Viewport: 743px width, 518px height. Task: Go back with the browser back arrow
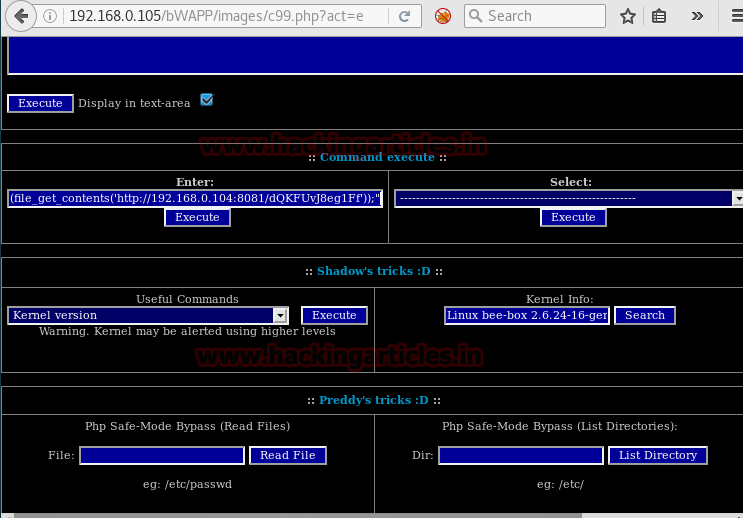[x=21, y=16]
